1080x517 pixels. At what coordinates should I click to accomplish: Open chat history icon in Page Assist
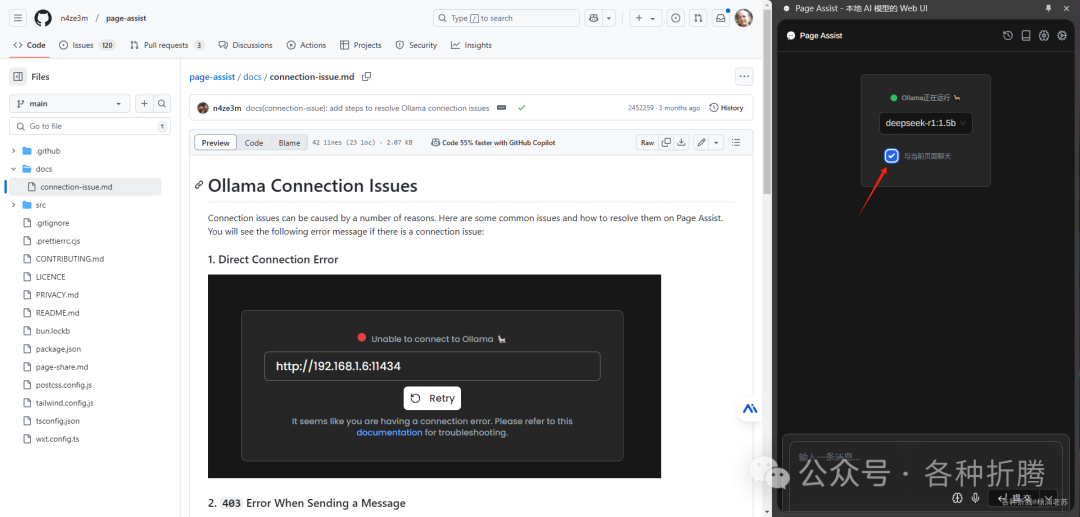coord(1008,36)
